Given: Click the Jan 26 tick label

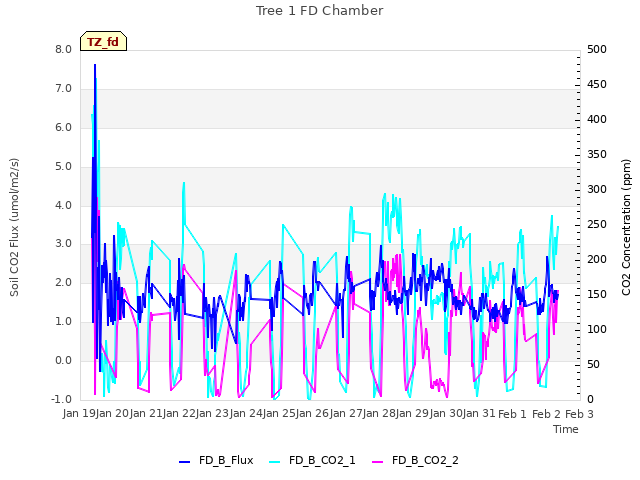Looking at the screenshot, I should click(312, 414).
